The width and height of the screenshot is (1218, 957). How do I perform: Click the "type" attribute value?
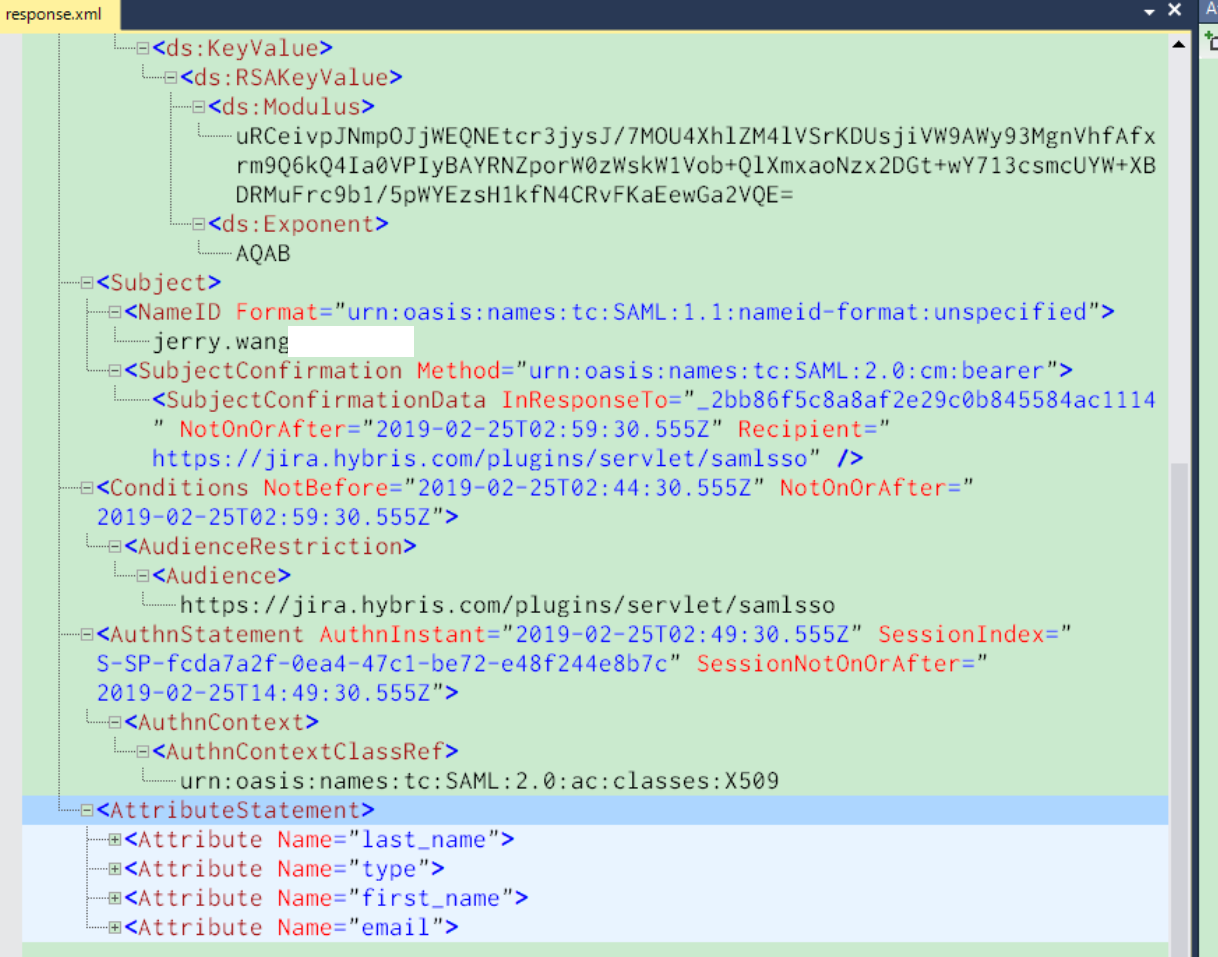pos(389,869)
